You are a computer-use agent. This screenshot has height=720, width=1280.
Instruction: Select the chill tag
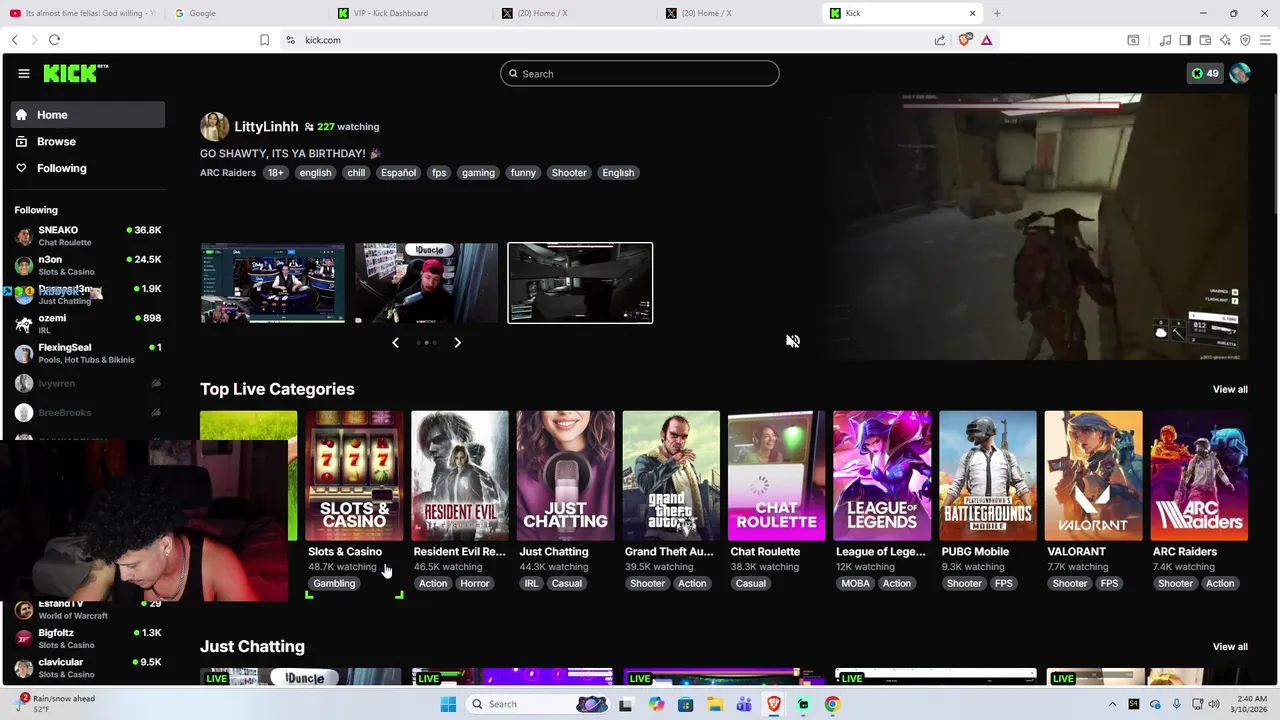click(x=356, y=173)
